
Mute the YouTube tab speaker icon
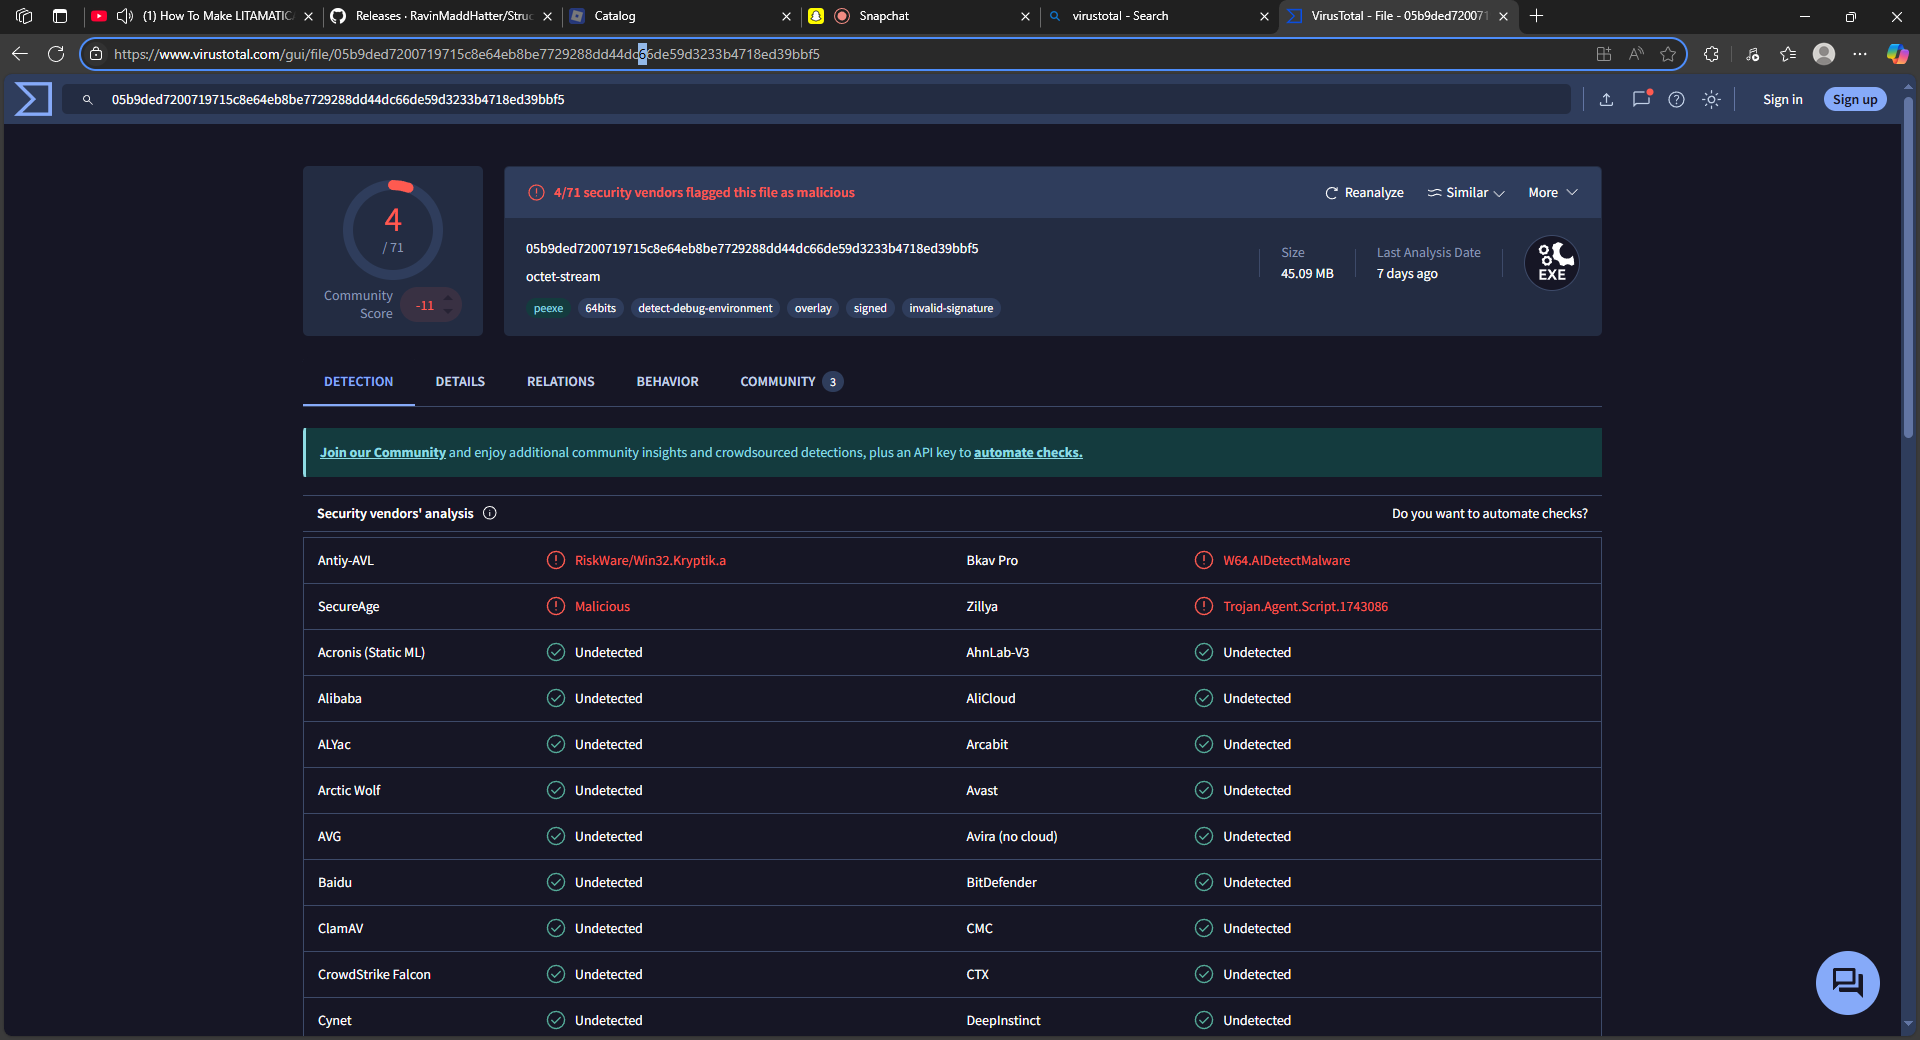[124, 16]
